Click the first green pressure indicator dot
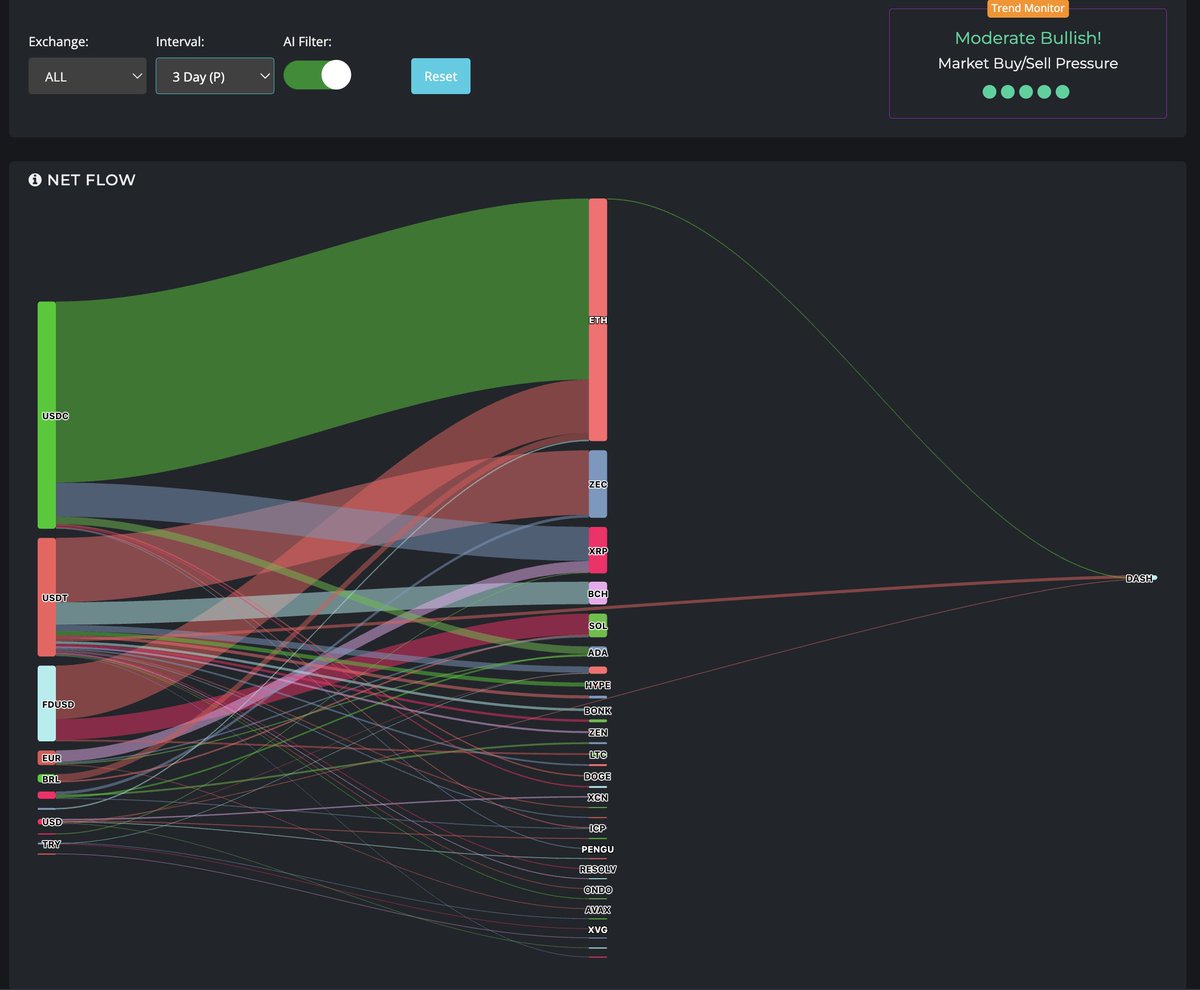This screenshot has height=990, width=1200. click(x=989, y=92)
